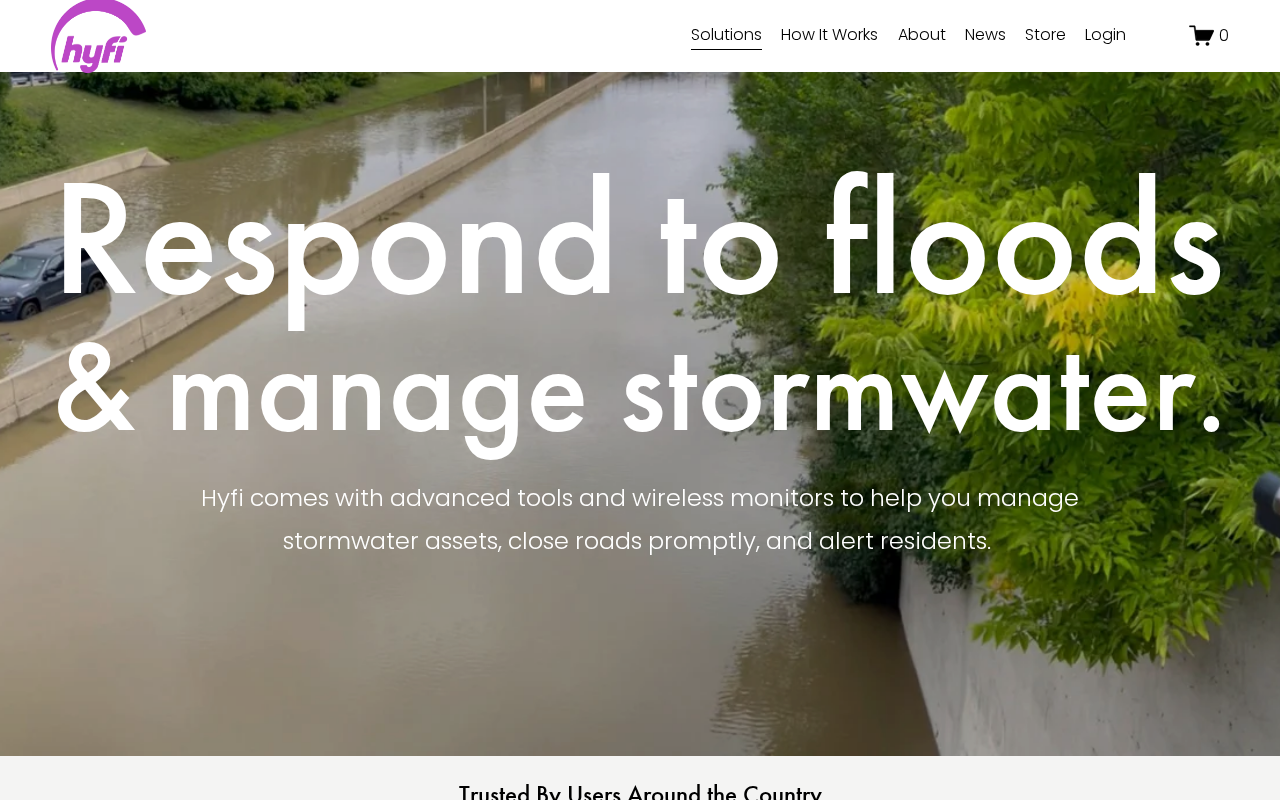The image size is (1280, 800).
Task: Go to How It Works page
Action: click(x=829, y=35)
